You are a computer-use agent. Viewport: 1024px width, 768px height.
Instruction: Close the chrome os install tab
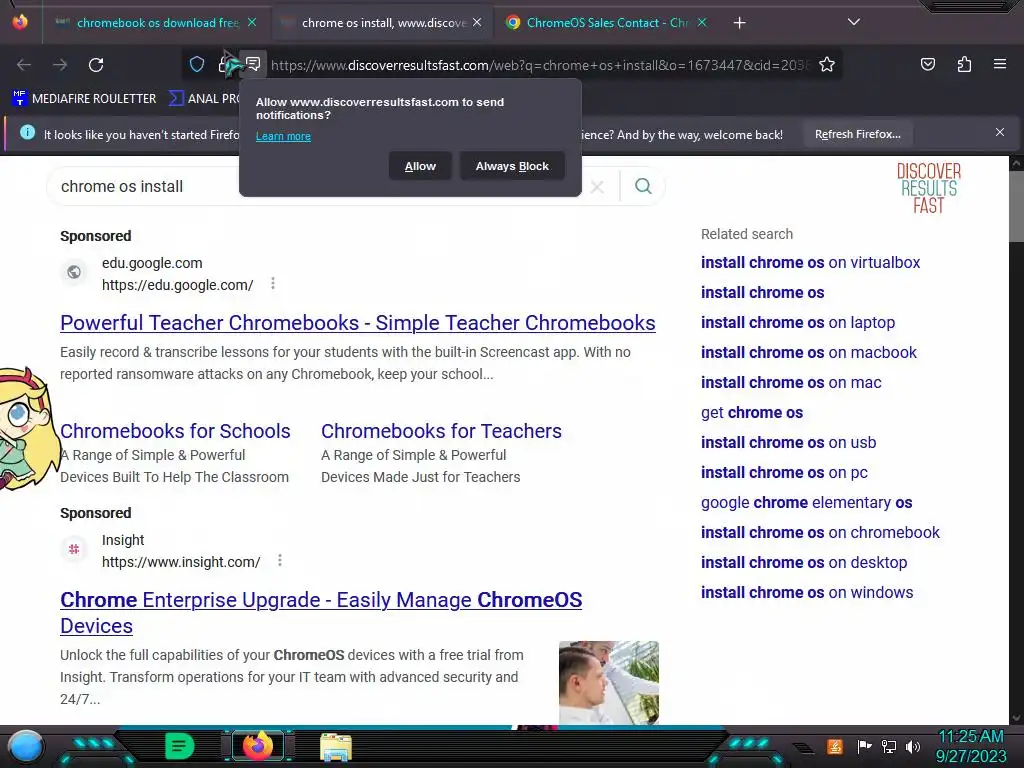(x=477, y=22)
